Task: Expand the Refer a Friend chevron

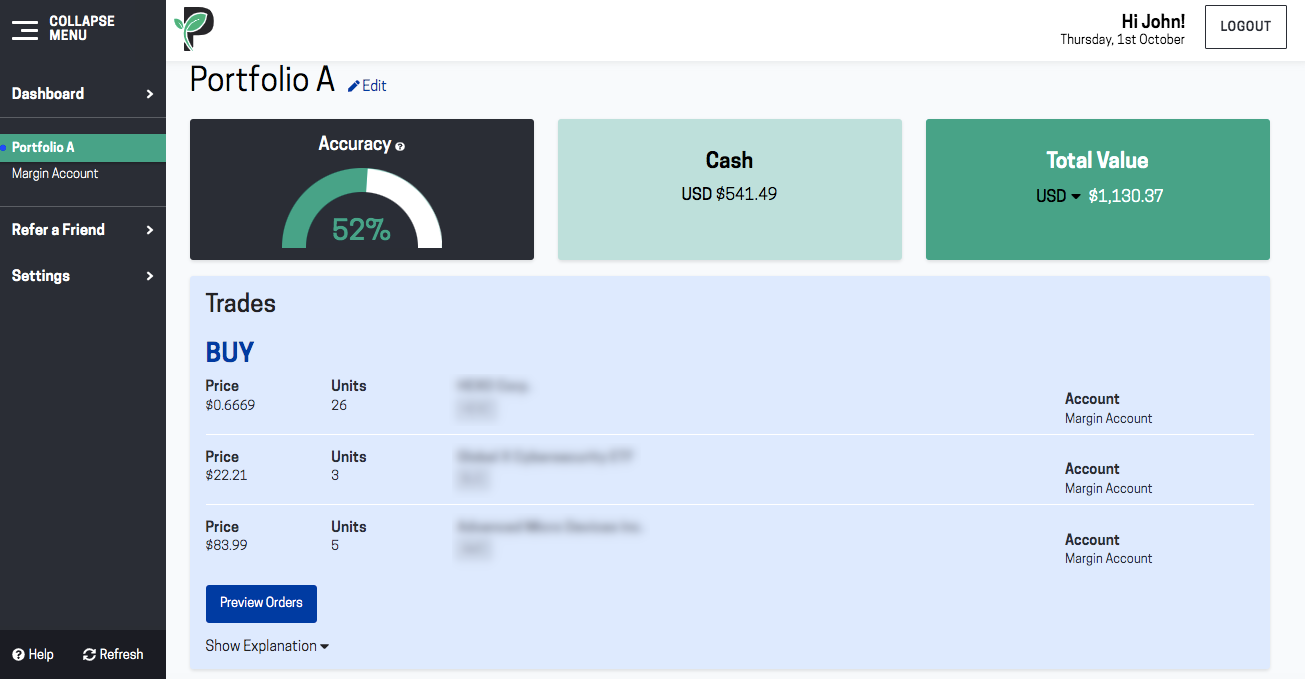Action: click(150, 230)
